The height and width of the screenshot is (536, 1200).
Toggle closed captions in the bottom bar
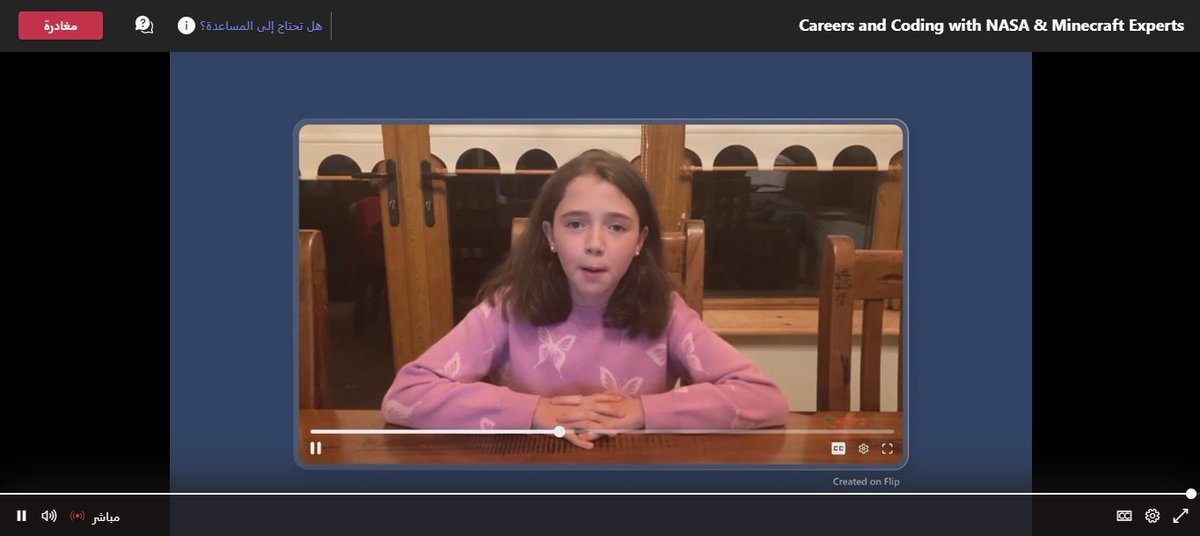1124,516
